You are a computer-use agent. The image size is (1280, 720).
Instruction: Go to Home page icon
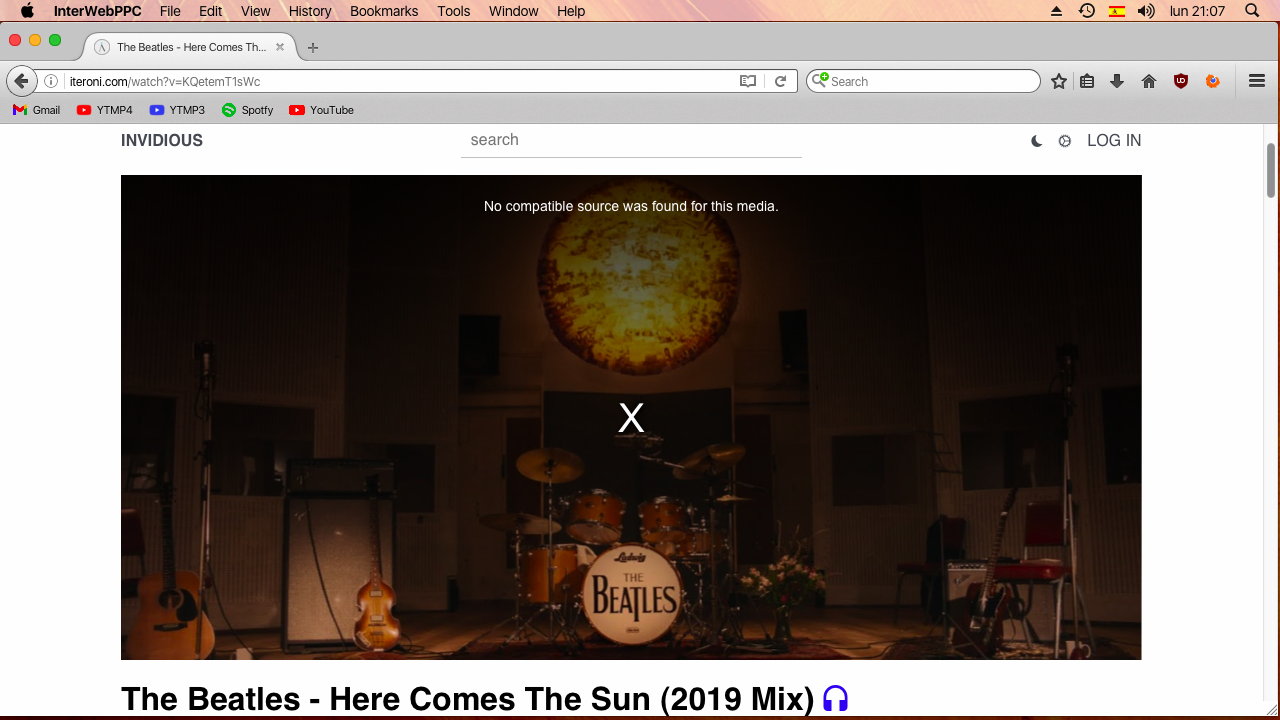pyautogui.click(x=1149, y=81)
